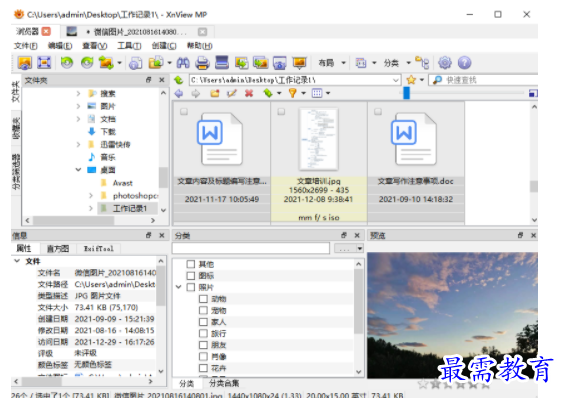Click the scanner acquire icon
Viewport: 562px width, 401px height.
coord(222,63)
